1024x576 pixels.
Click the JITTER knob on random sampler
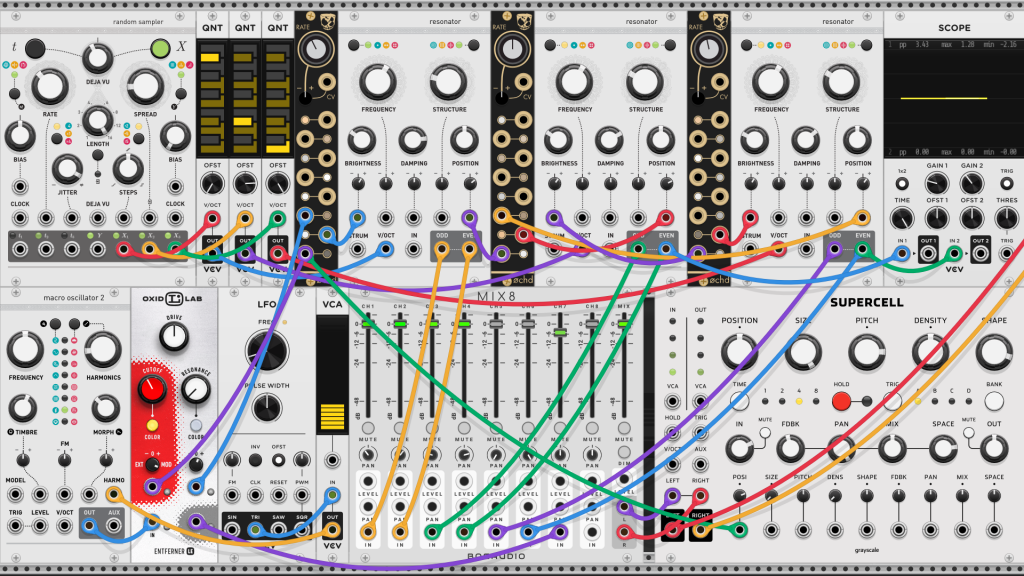tap(67, 169)
